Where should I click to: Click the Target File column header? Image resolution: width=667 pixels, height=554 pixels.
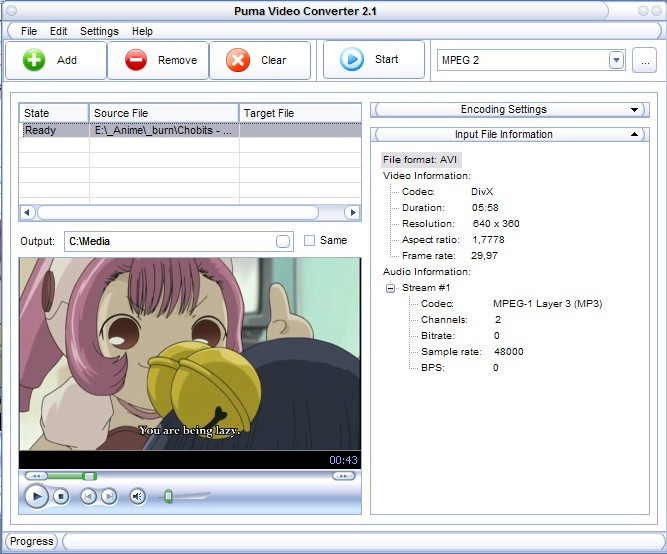coord(300,113)
